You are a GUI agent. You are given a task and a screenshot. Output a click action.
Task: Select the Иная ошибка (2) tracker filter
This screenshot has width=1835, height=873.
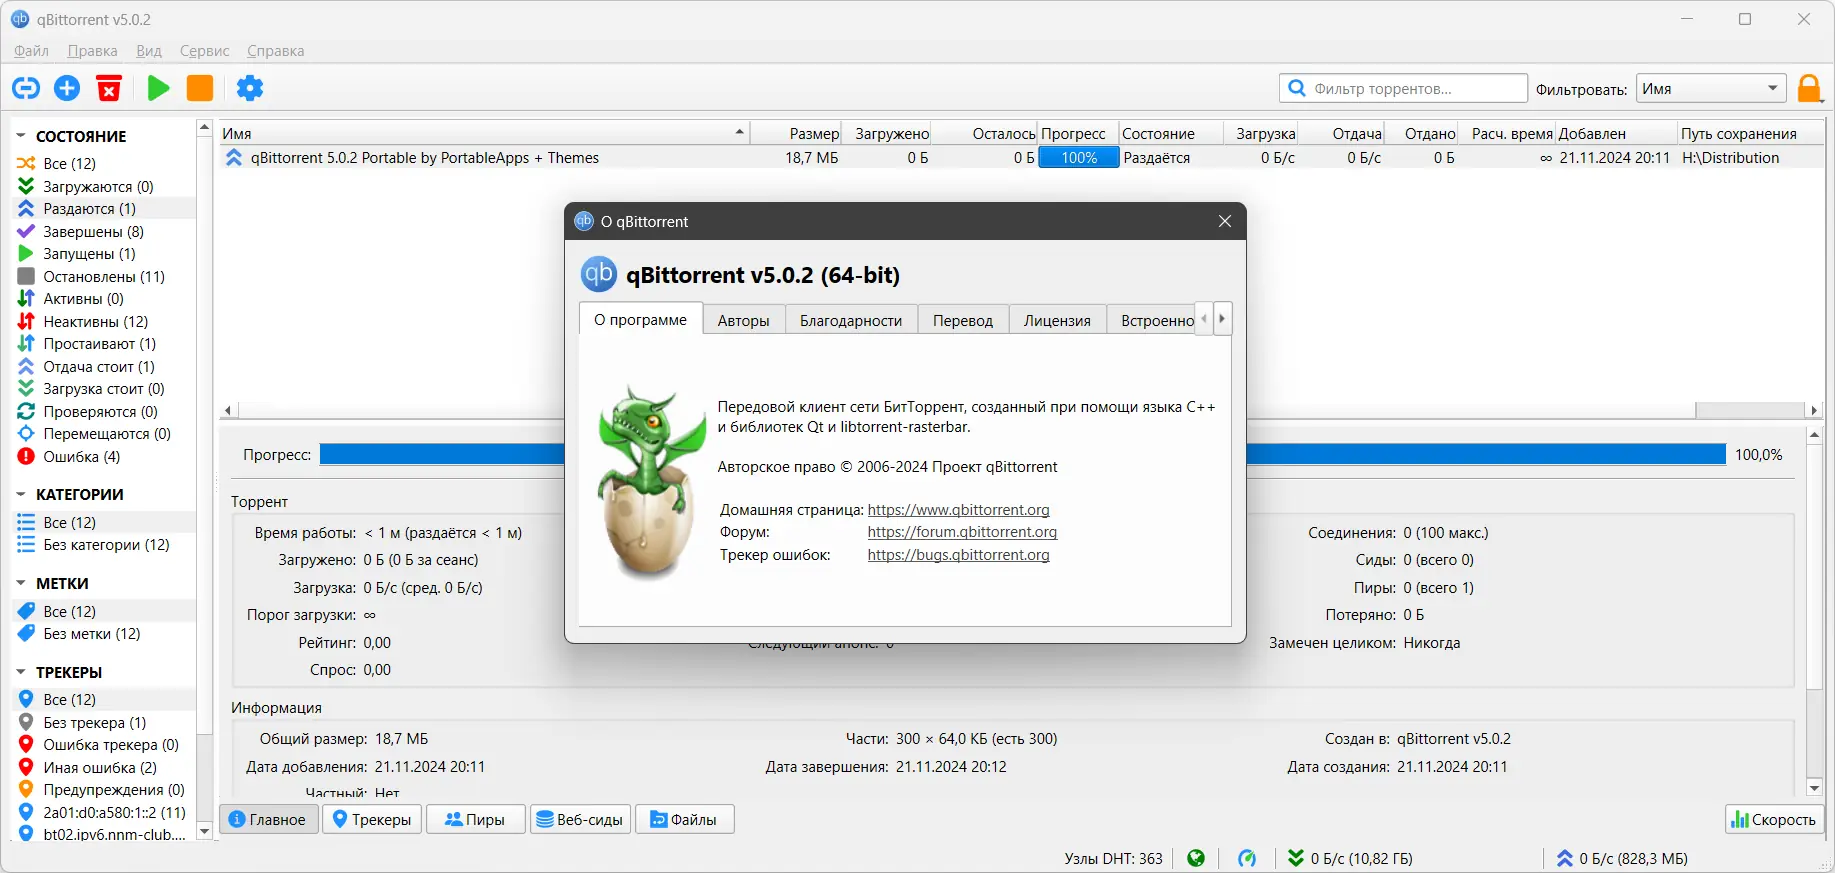[100, 767]
